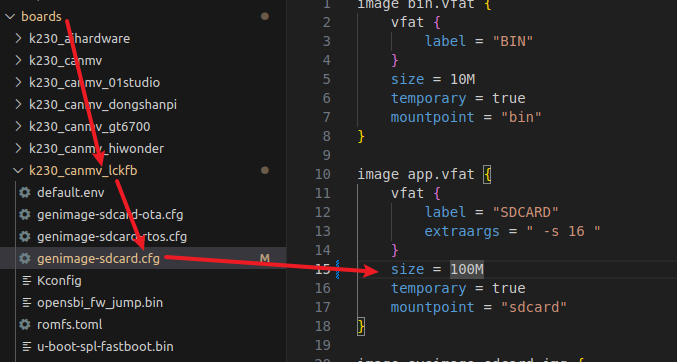677x362 pixels.
Task: Click the vfat keyword on line 11
Action: (x=408, y=193)
